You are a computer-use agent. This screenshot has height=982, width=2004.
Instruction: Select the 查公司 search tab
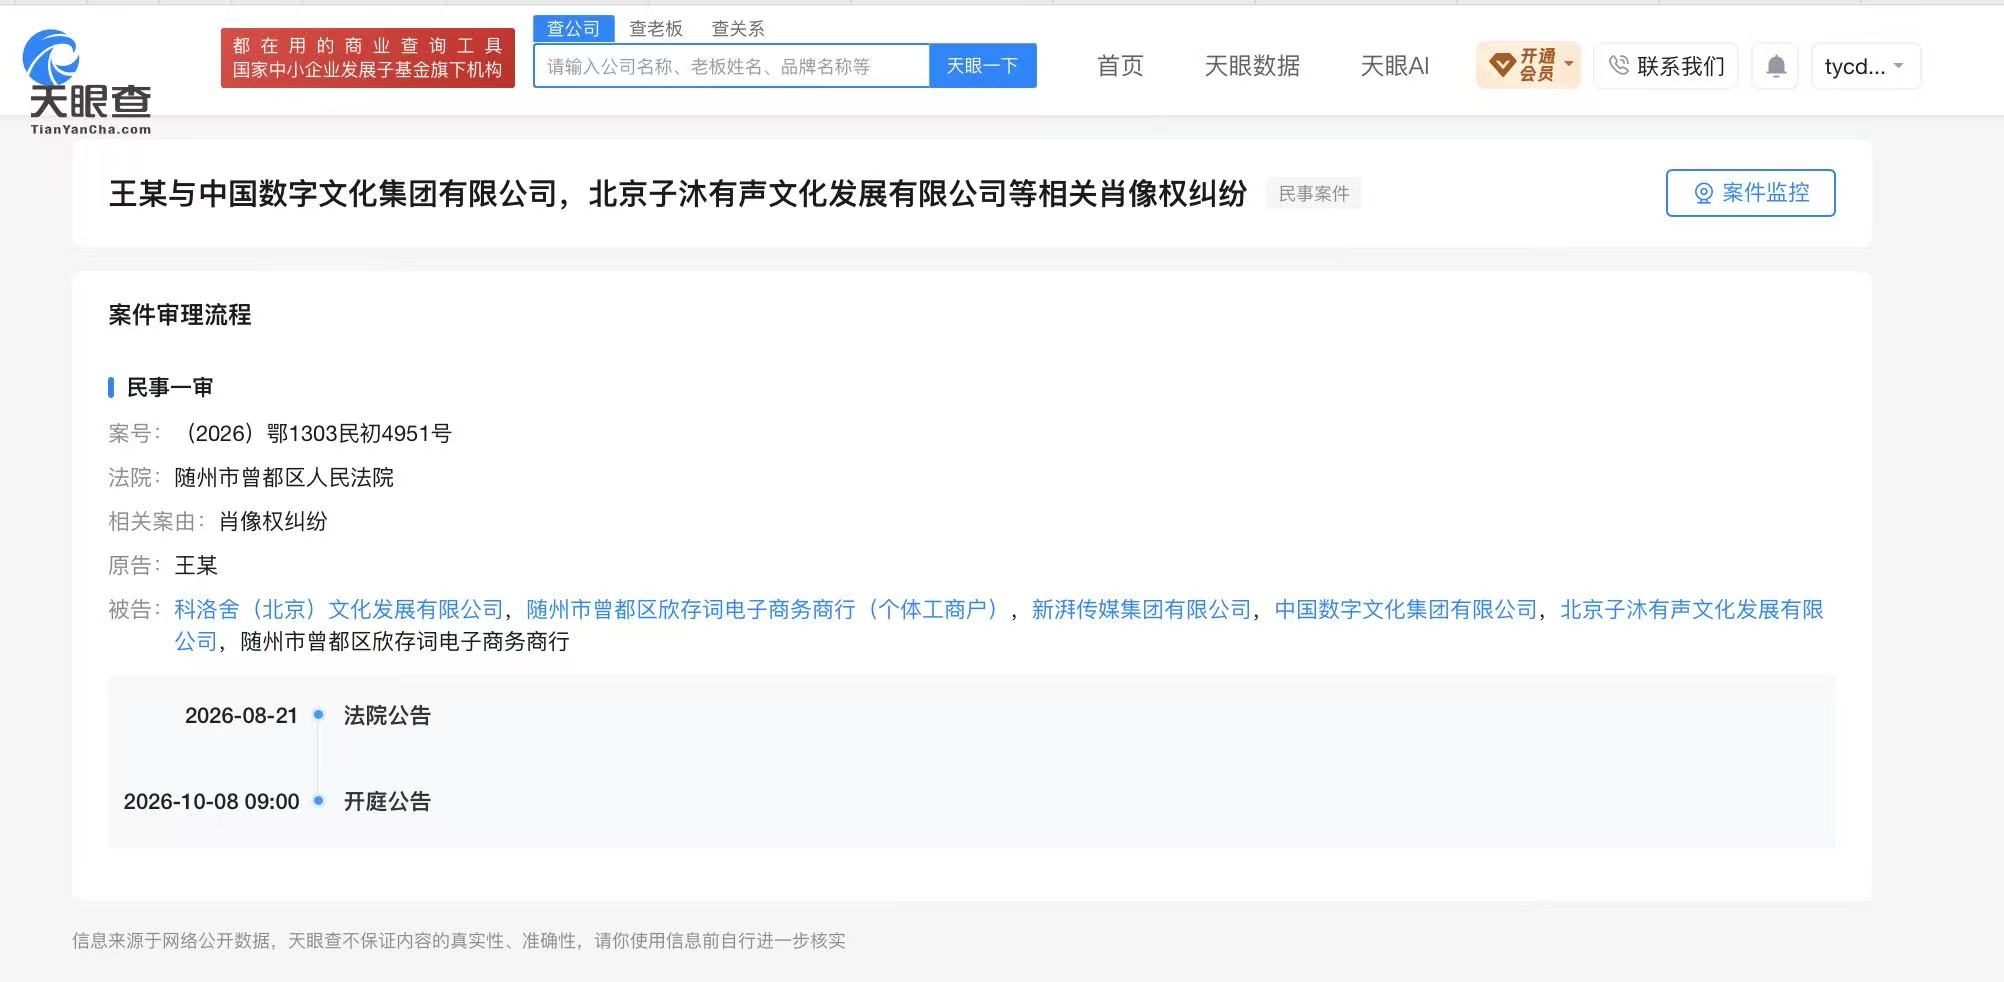coord(573,29)
